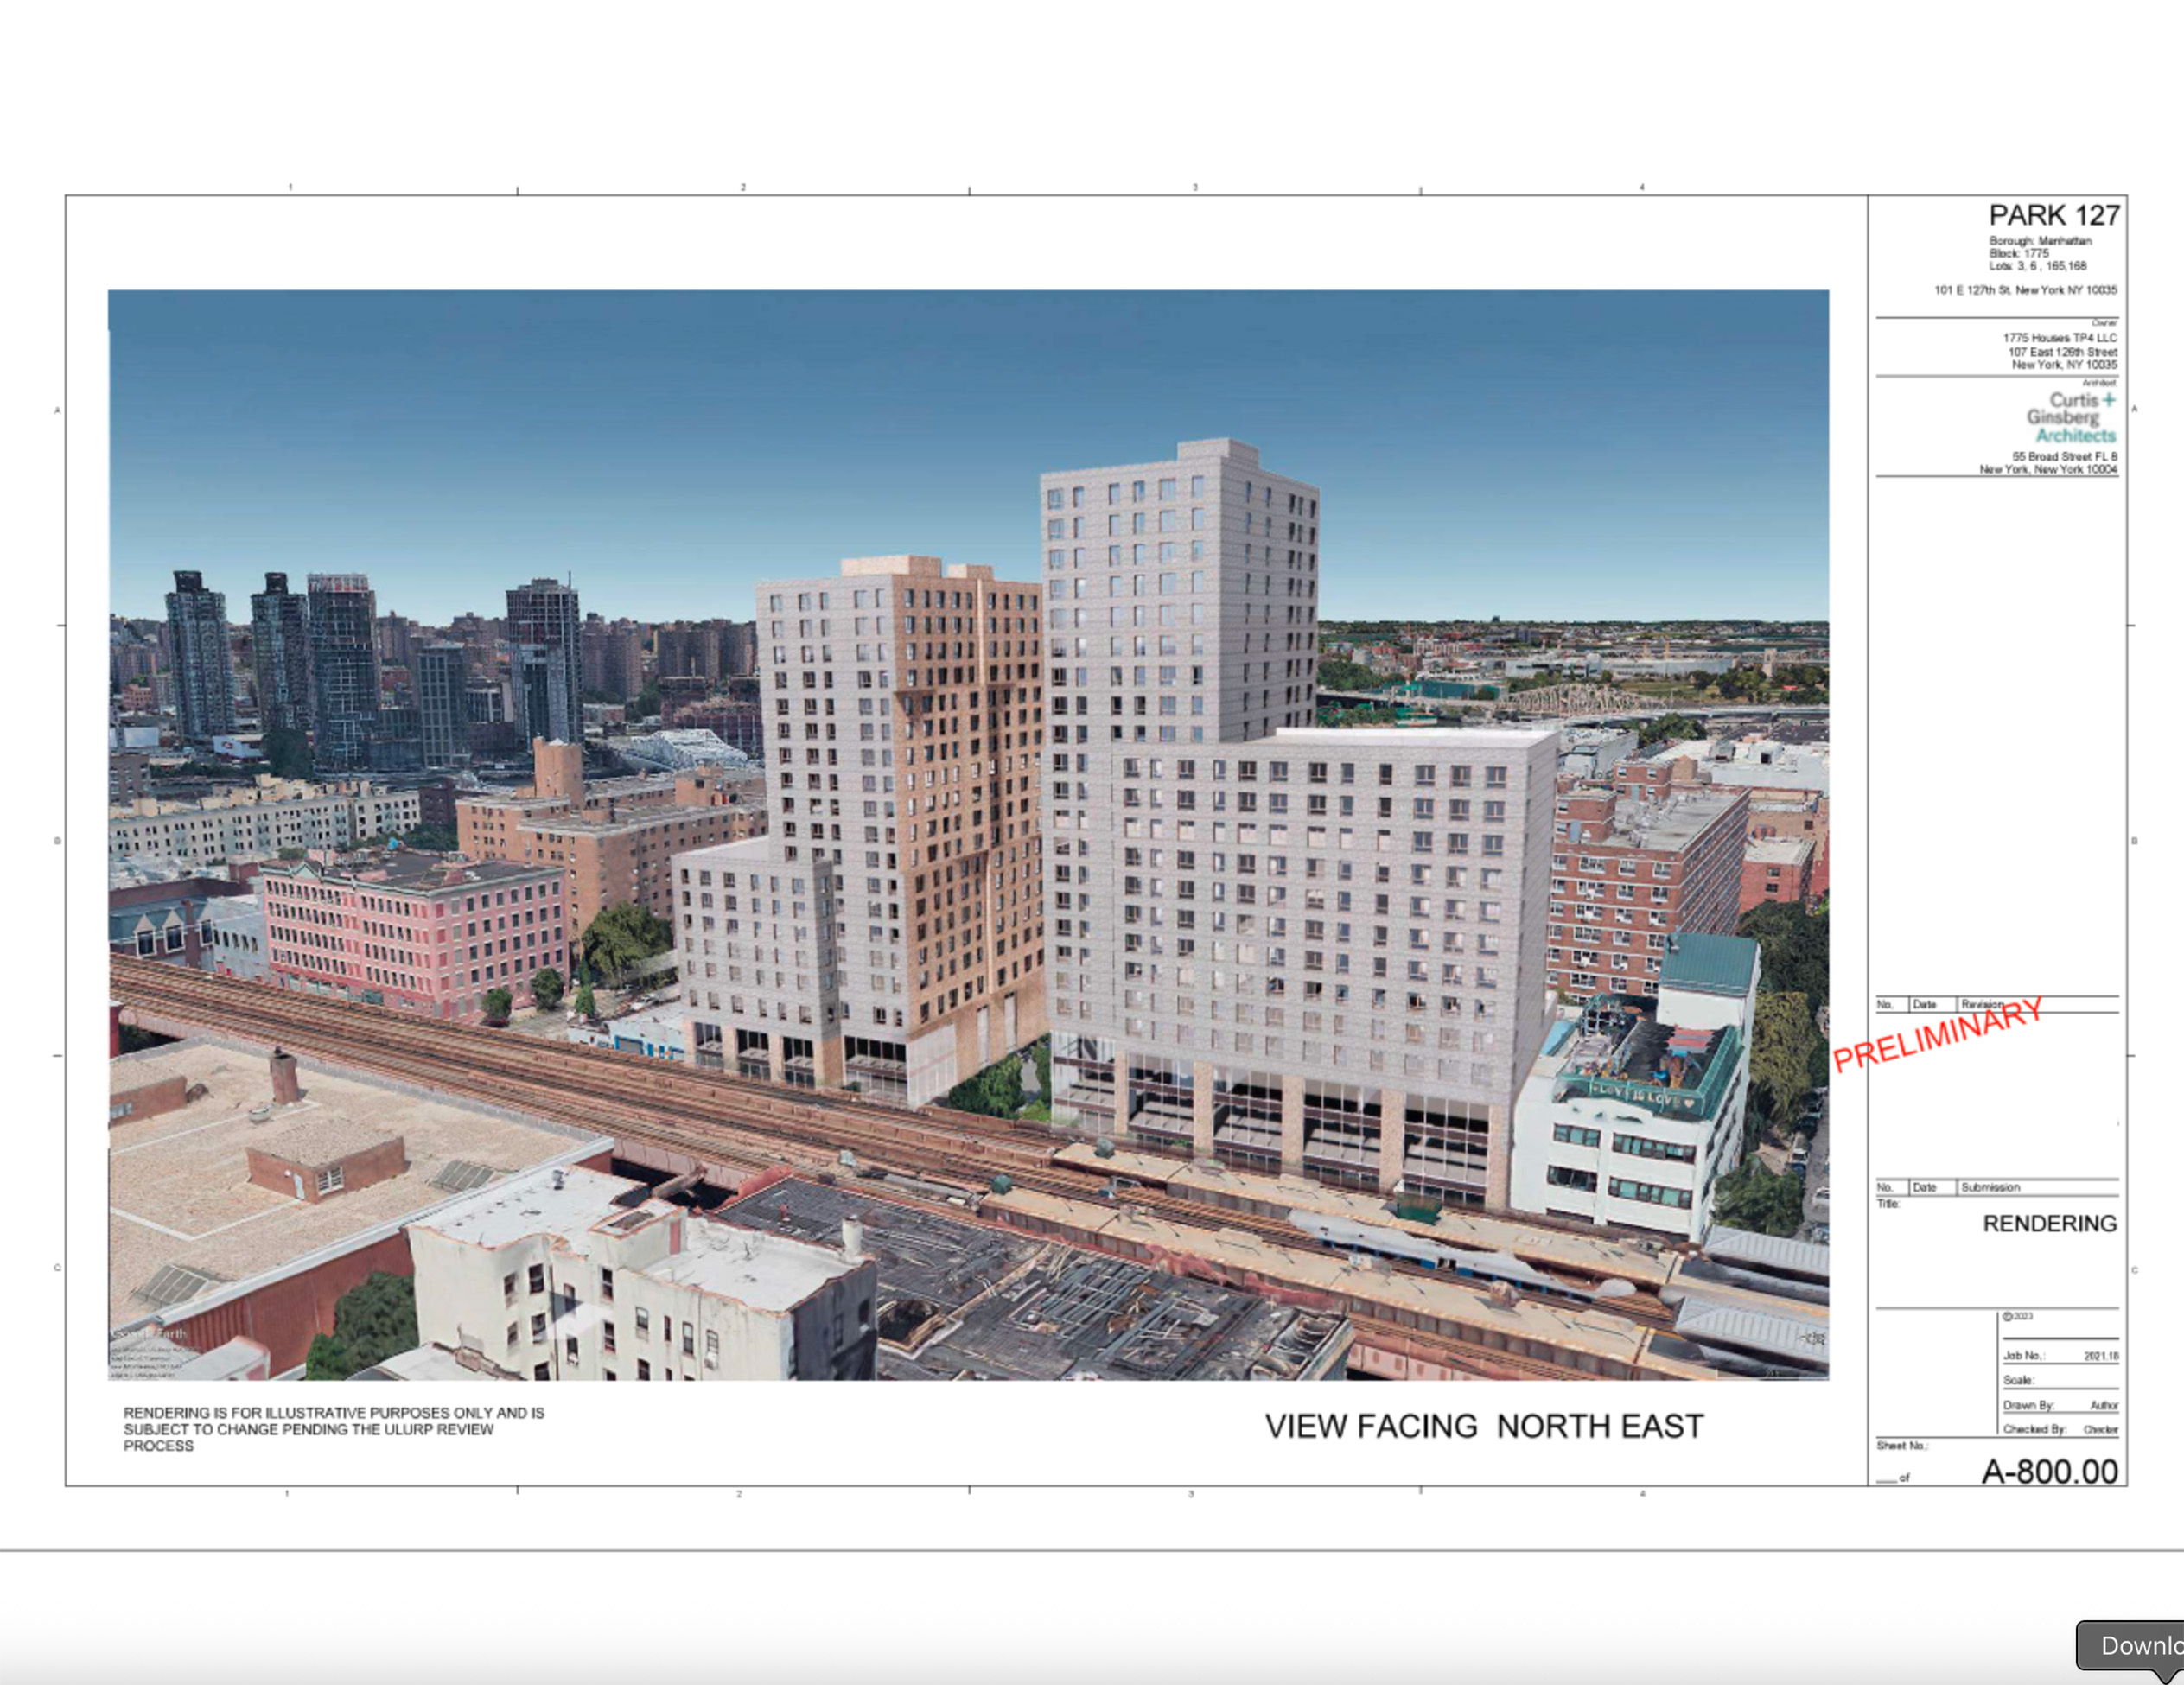2184x1685 pixels.
Task: Click the Google Earth watermark in the rendering
Action: pos(150,1334)
